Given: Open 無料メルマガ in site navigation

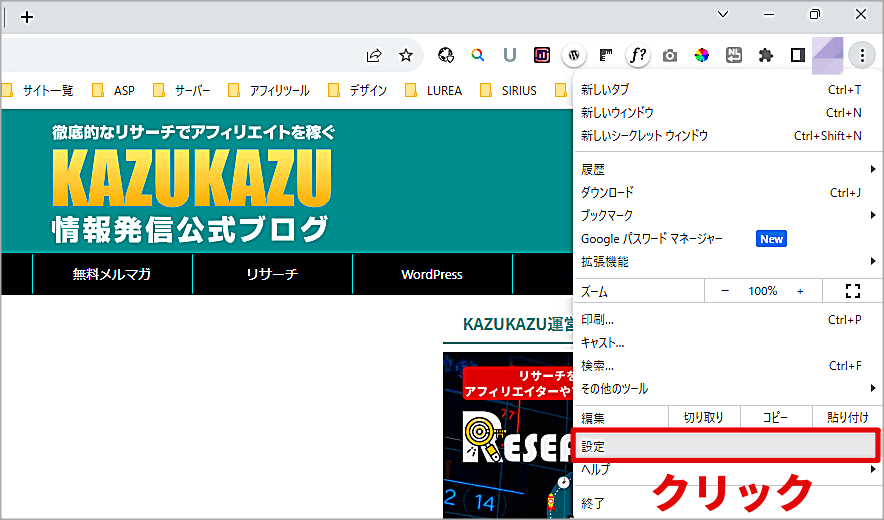Looking at the screenshot, I should [x=112, y=274].
